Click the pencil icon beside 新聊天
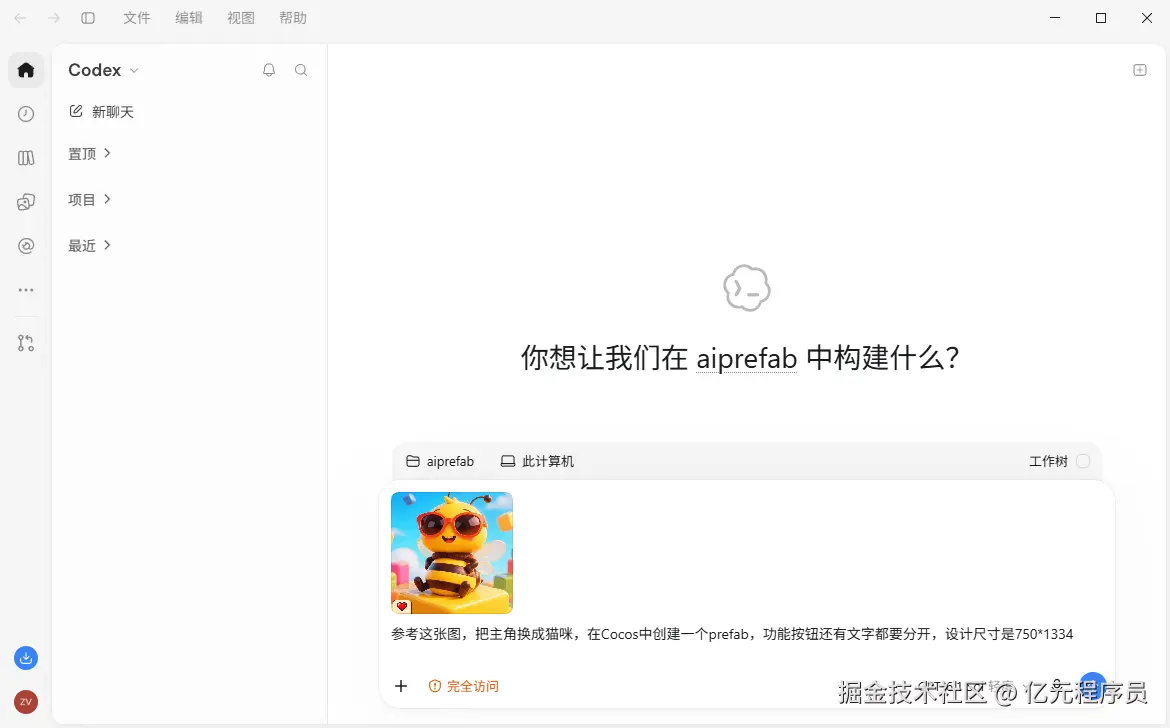Screen dimensions: 1170x728 click(76, 111)
